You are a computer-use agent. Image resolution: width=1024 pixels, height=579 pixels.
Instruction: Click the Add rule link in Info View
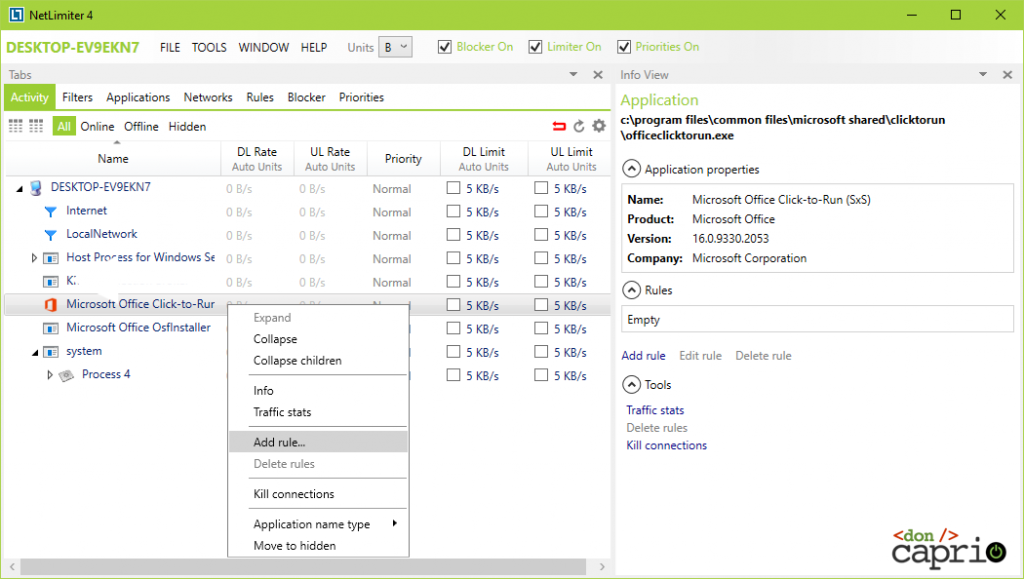pos(643,356)
